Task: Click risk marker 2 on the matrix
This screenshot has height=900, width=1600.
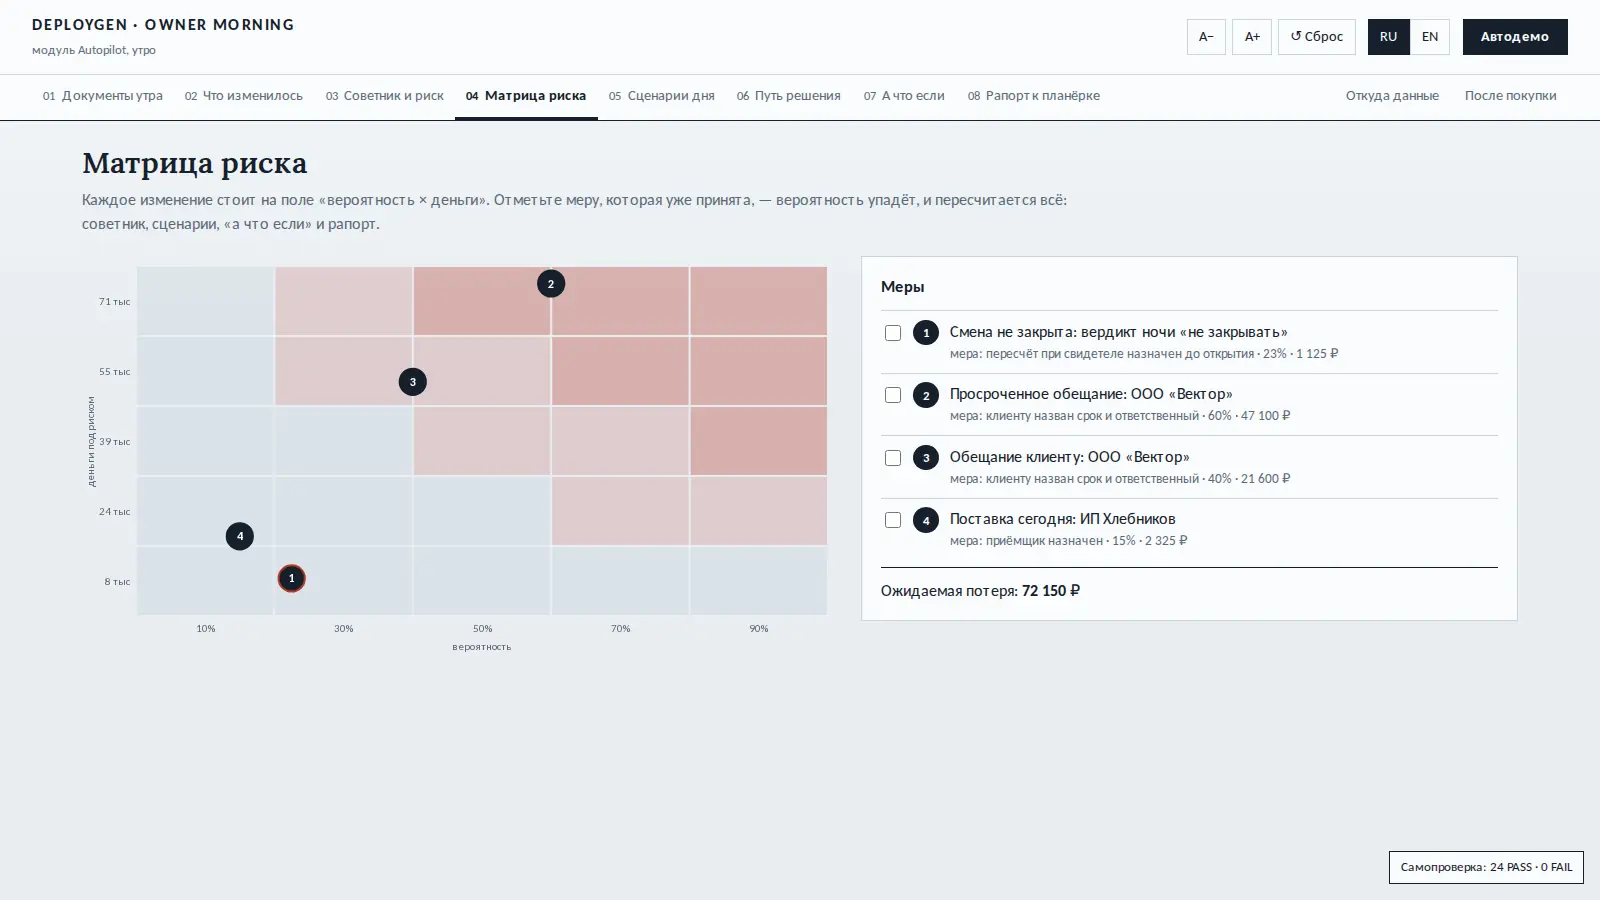Action: click(x=551, y=284)
